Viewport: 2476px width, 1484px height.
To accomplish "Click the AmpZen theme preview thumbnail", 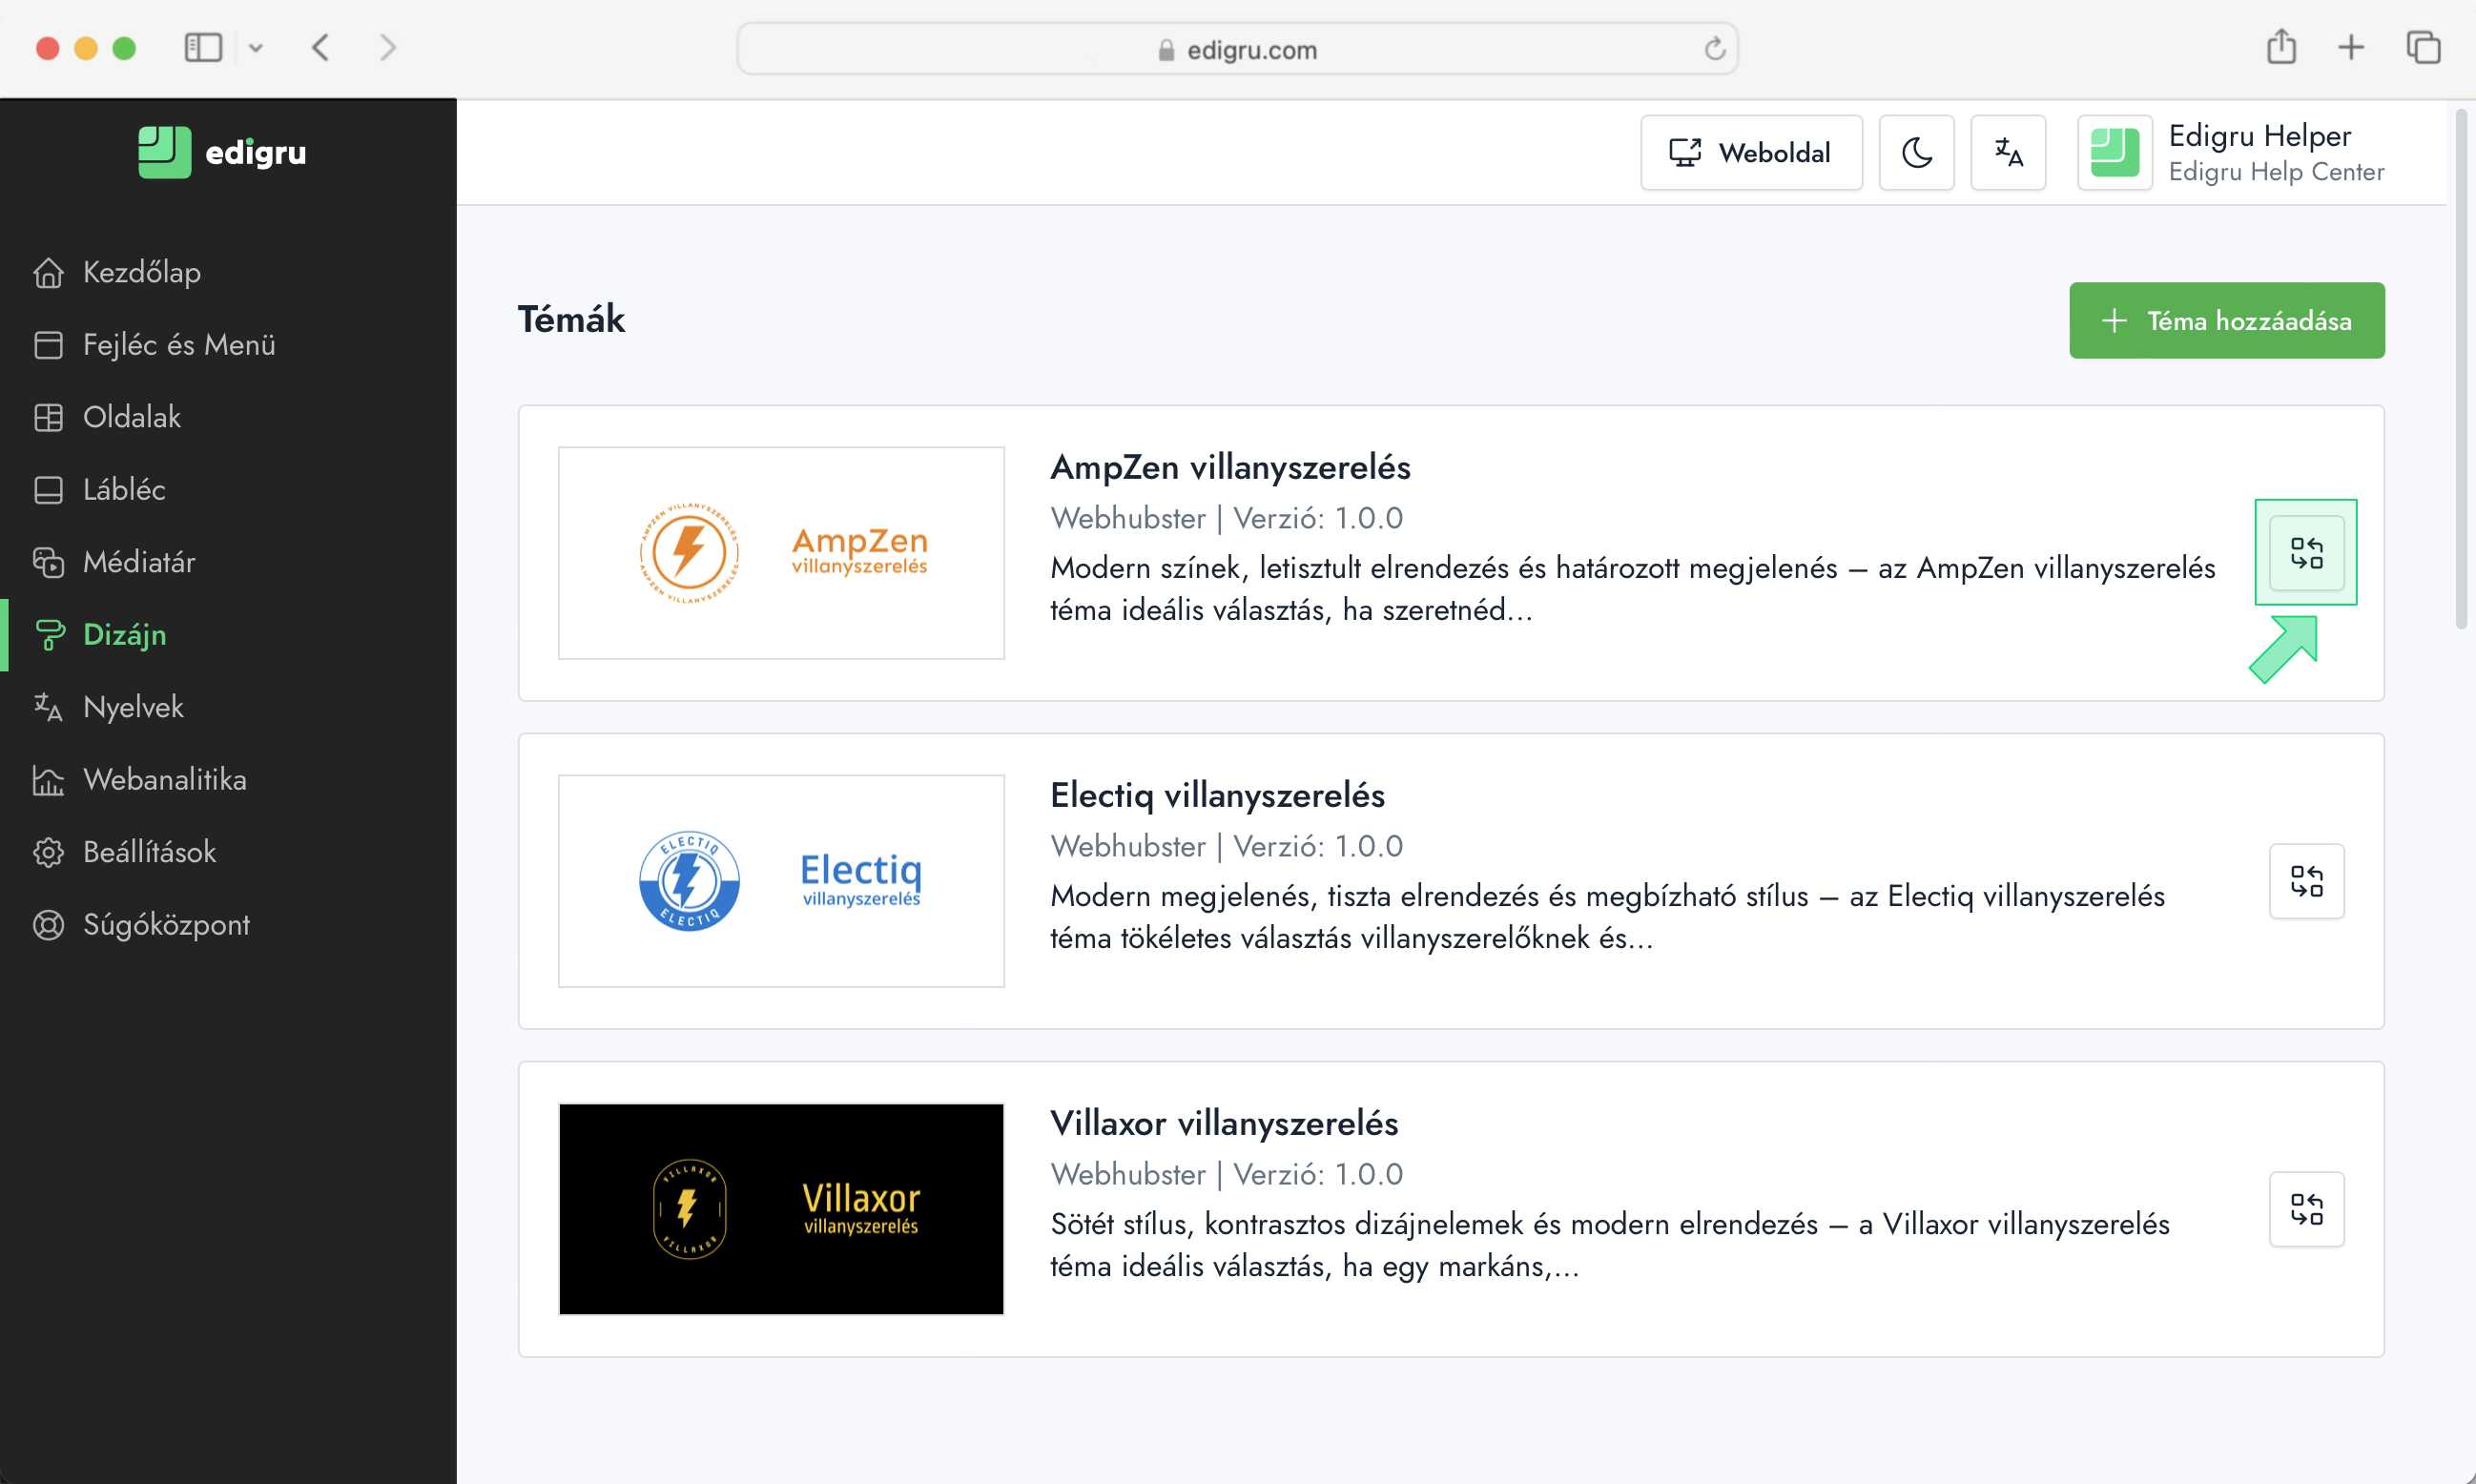I will pyautogui.click(x=781, y=553).
